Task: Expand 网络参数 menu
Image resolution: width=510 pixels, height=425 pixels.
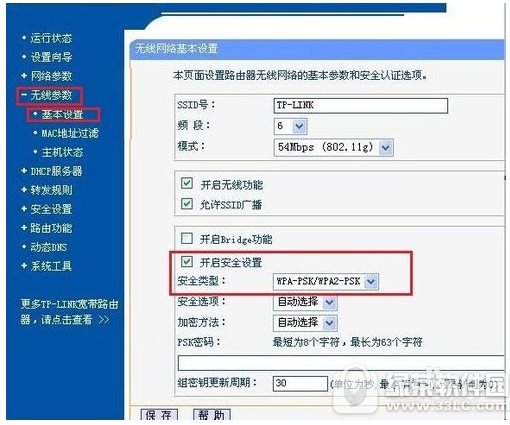Action: tap(51, 76)
